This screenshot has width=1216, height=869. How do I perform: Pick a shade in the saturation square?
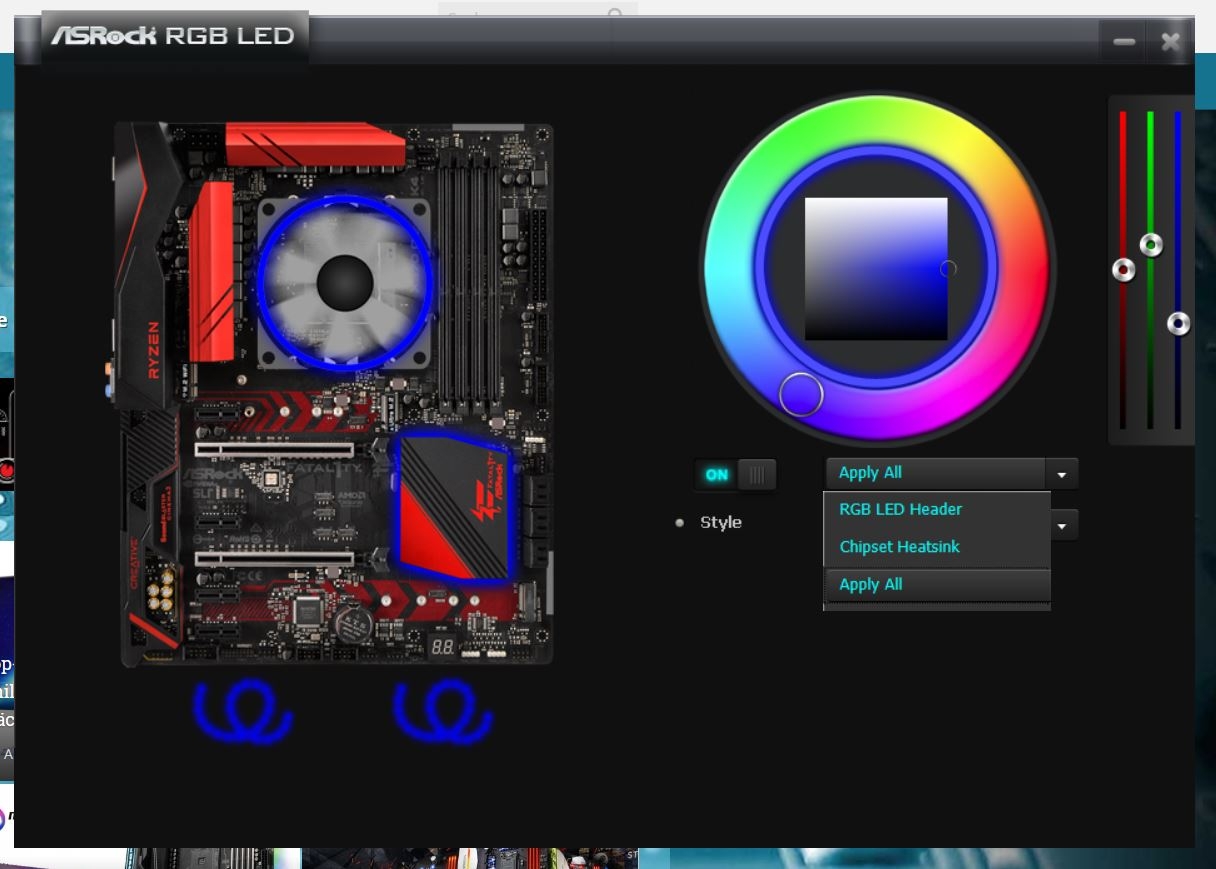point(876,269)
